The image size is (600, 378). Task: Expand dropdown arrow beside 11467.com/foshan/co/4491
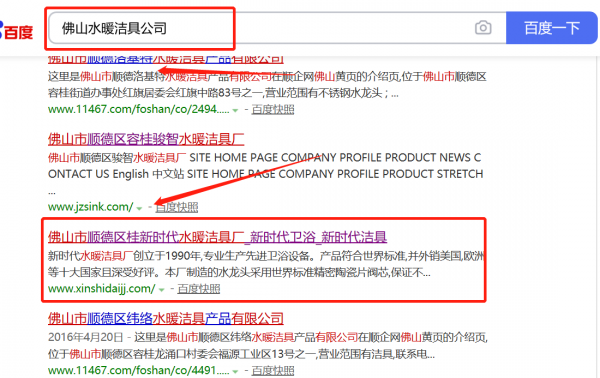[235, 371]
